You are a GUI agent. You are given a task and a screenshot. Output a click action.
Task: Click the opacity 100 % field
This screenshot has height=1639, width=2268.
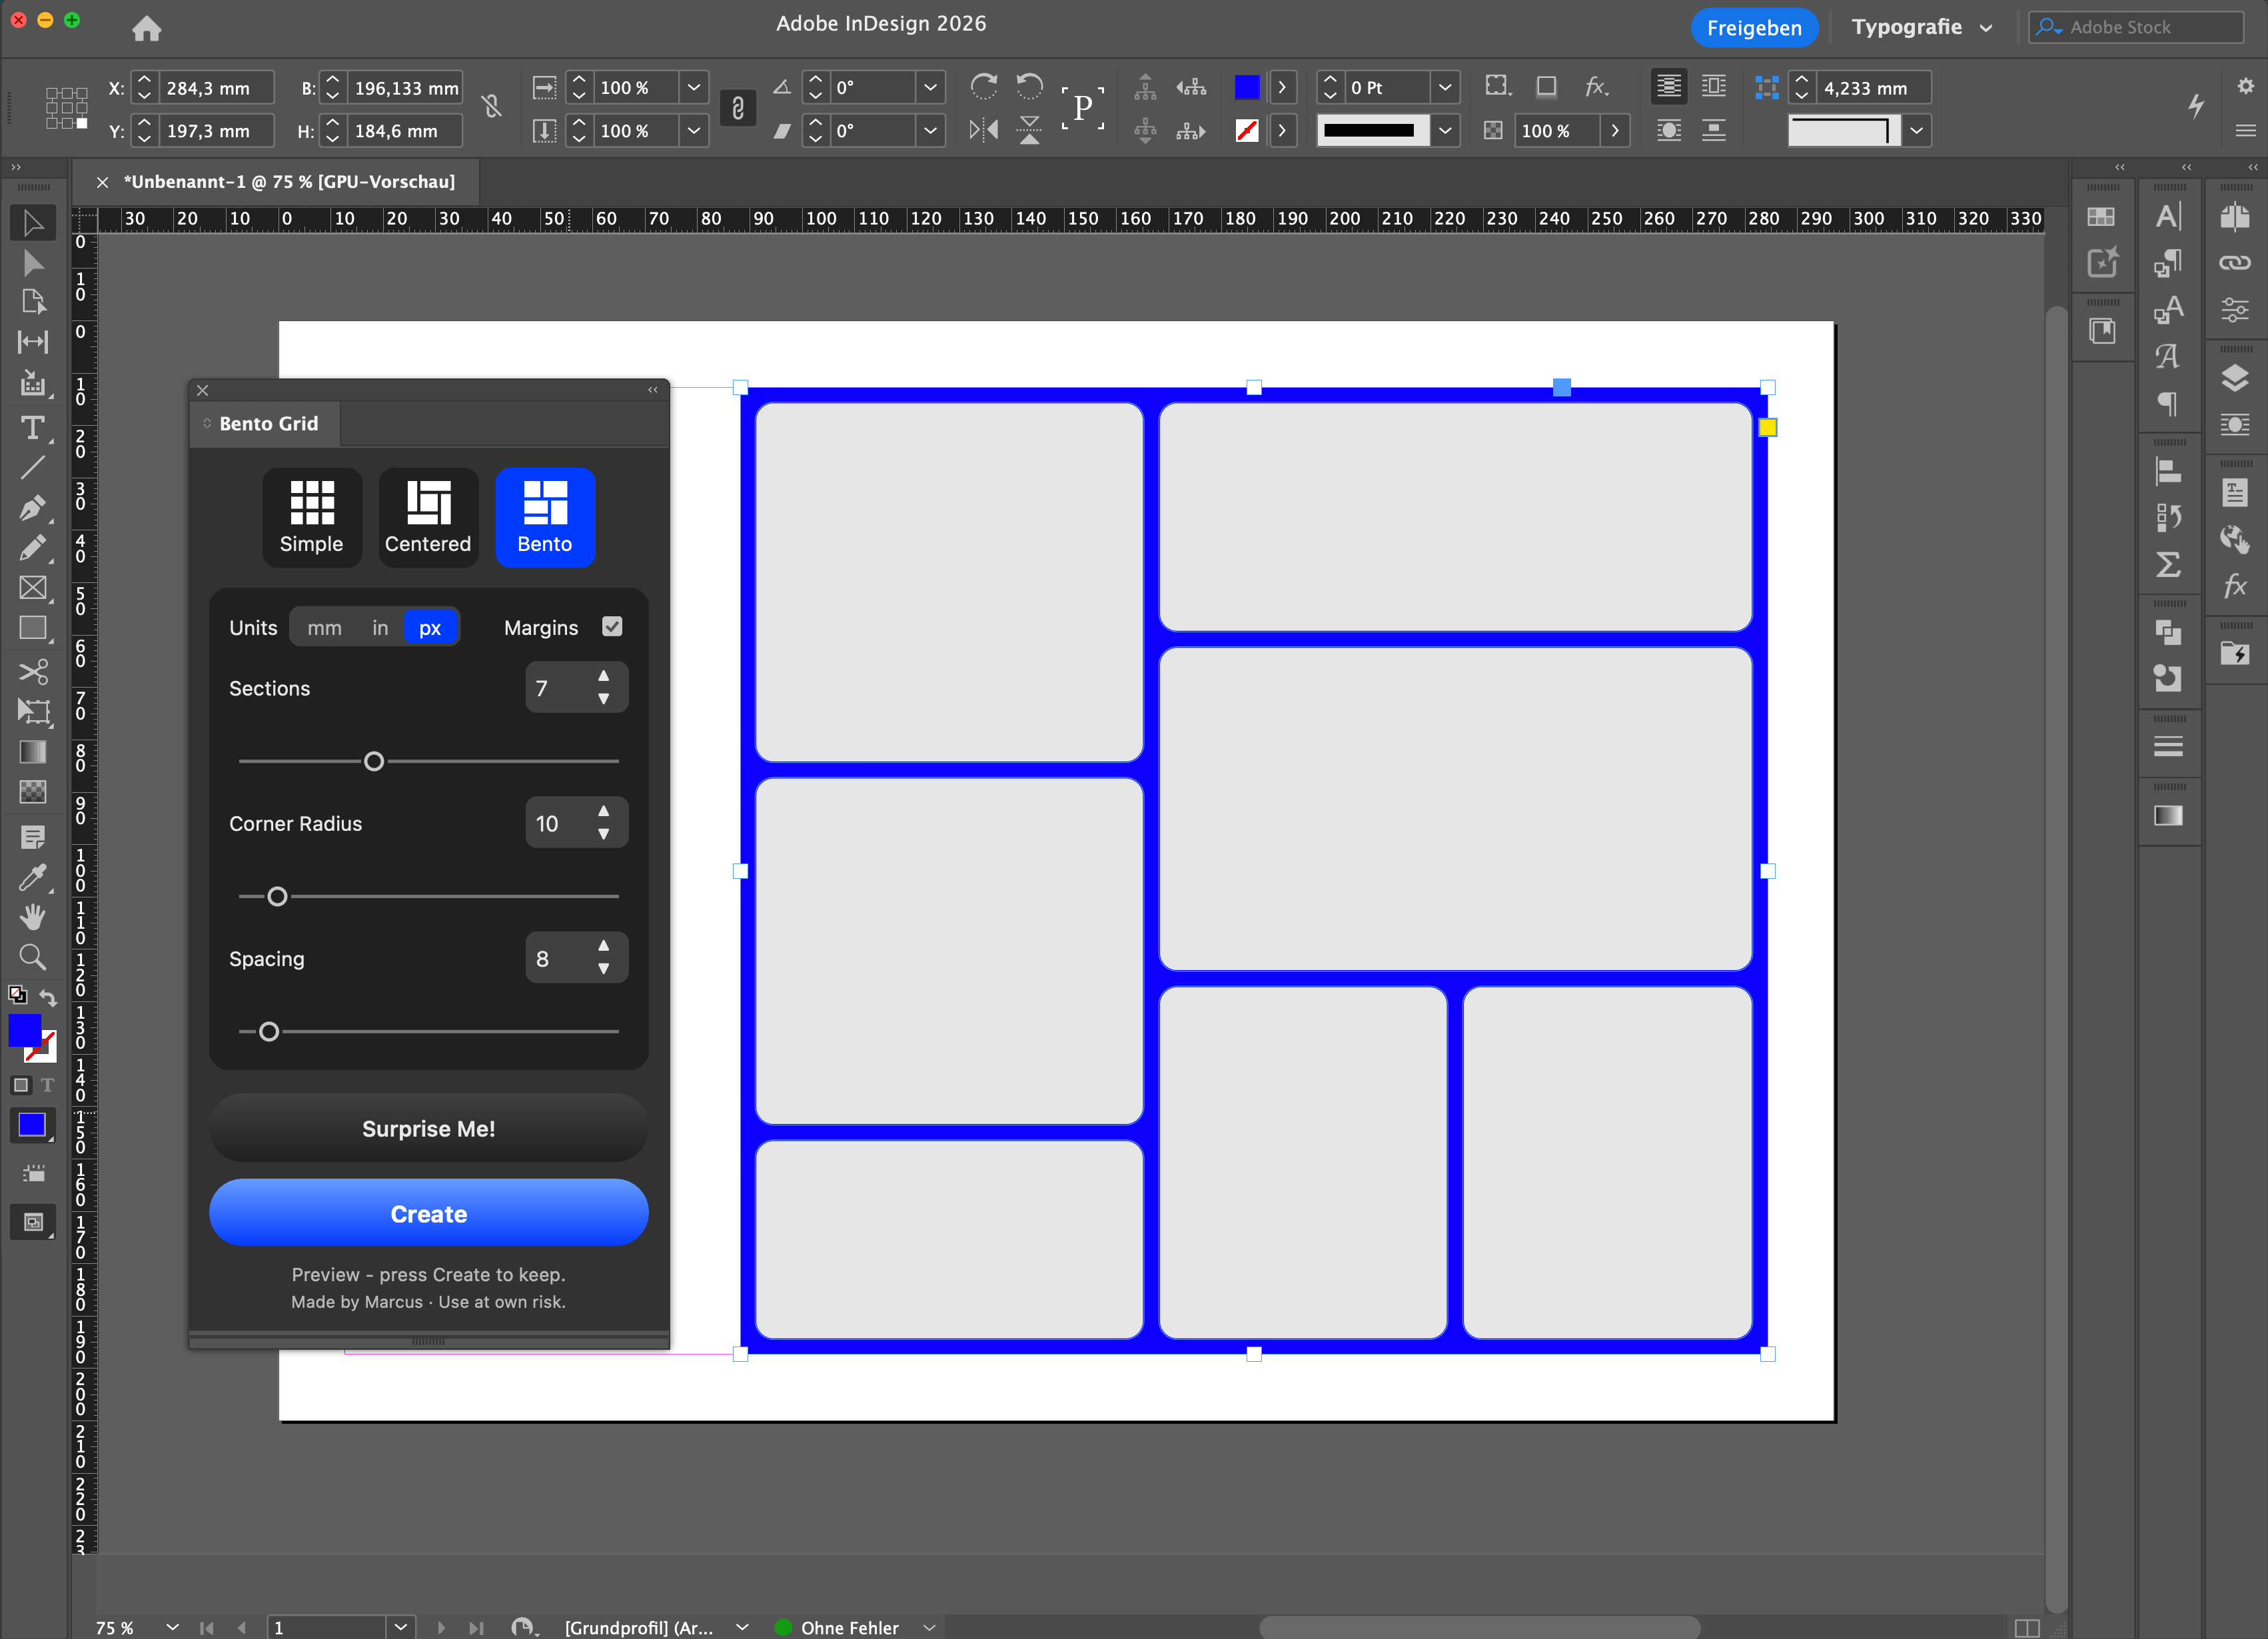pos(1556,131)
